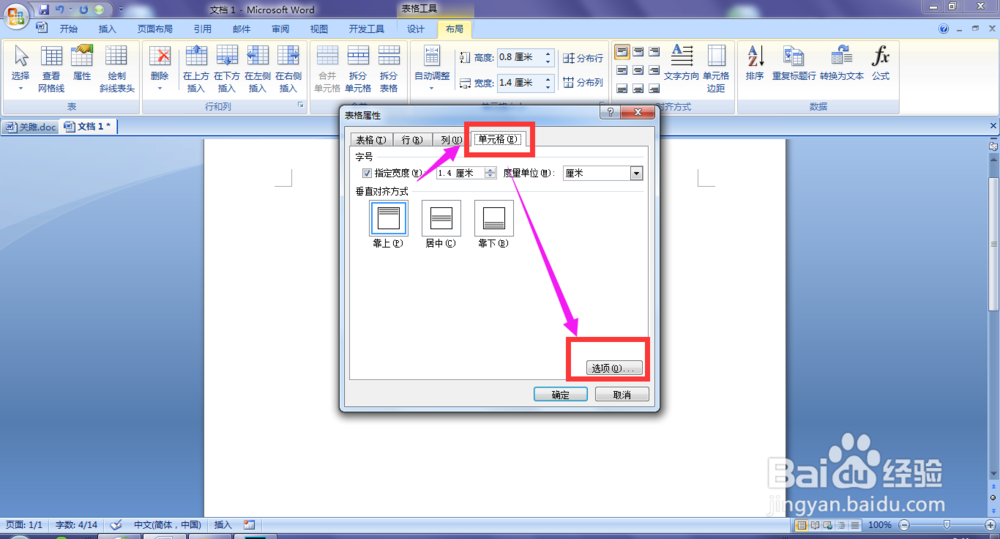This screenshot has height=539, width=1000.
Task: Undo the last action
Action: point(60,10)
